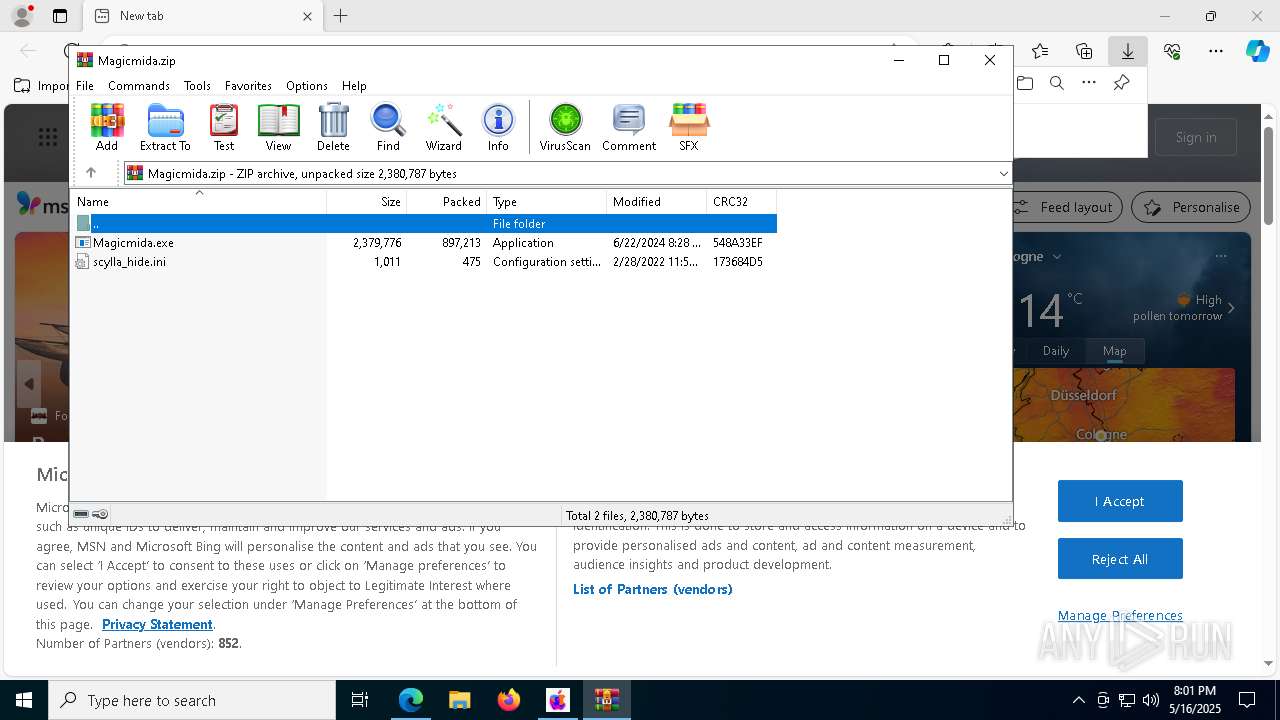Switch weather widget to Daily tab

[x=1056, y=351]
